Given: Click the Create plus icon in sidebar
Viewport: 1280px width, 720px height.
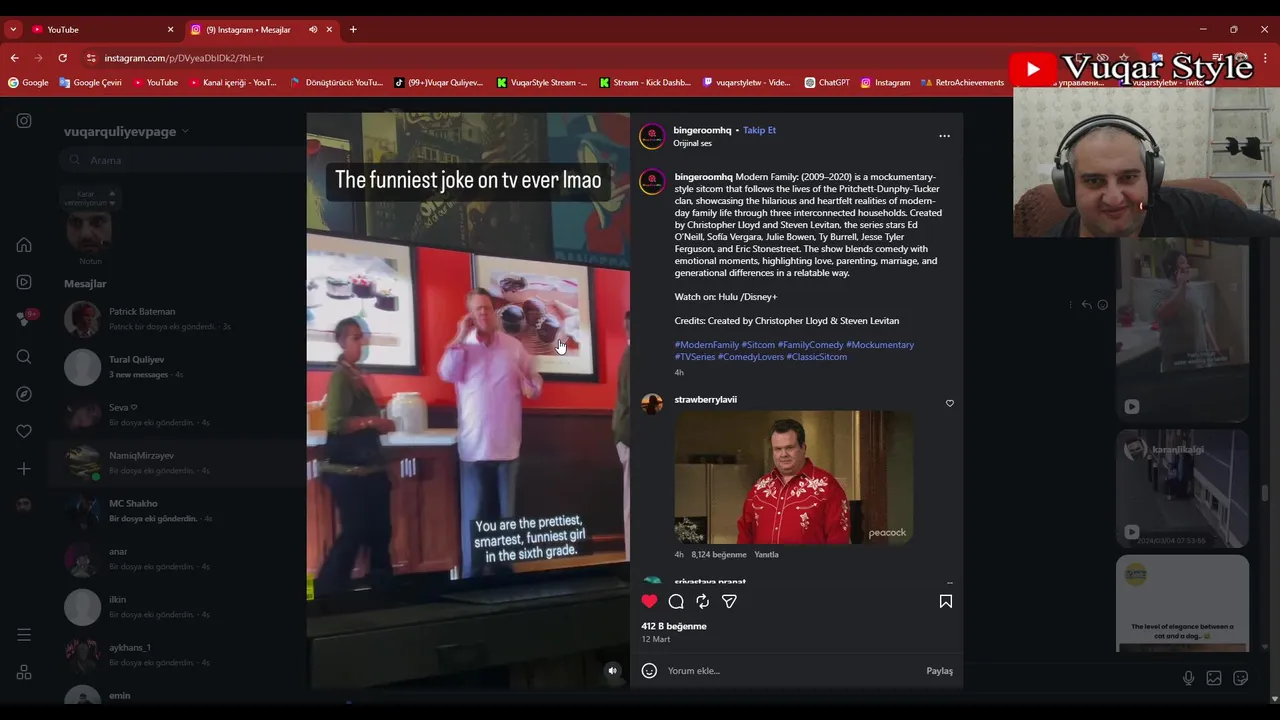Looking at the screenshot, I should pos(24,469).
